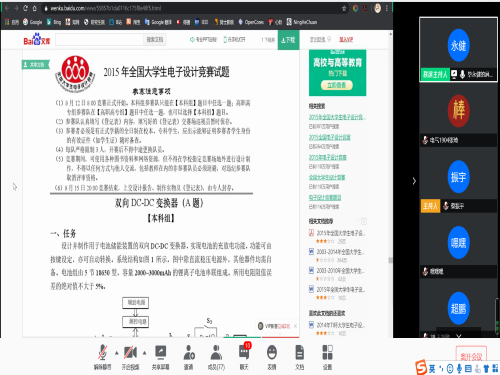Click the green 下载 download tab
500x375 pixels.
coord(288,40)
